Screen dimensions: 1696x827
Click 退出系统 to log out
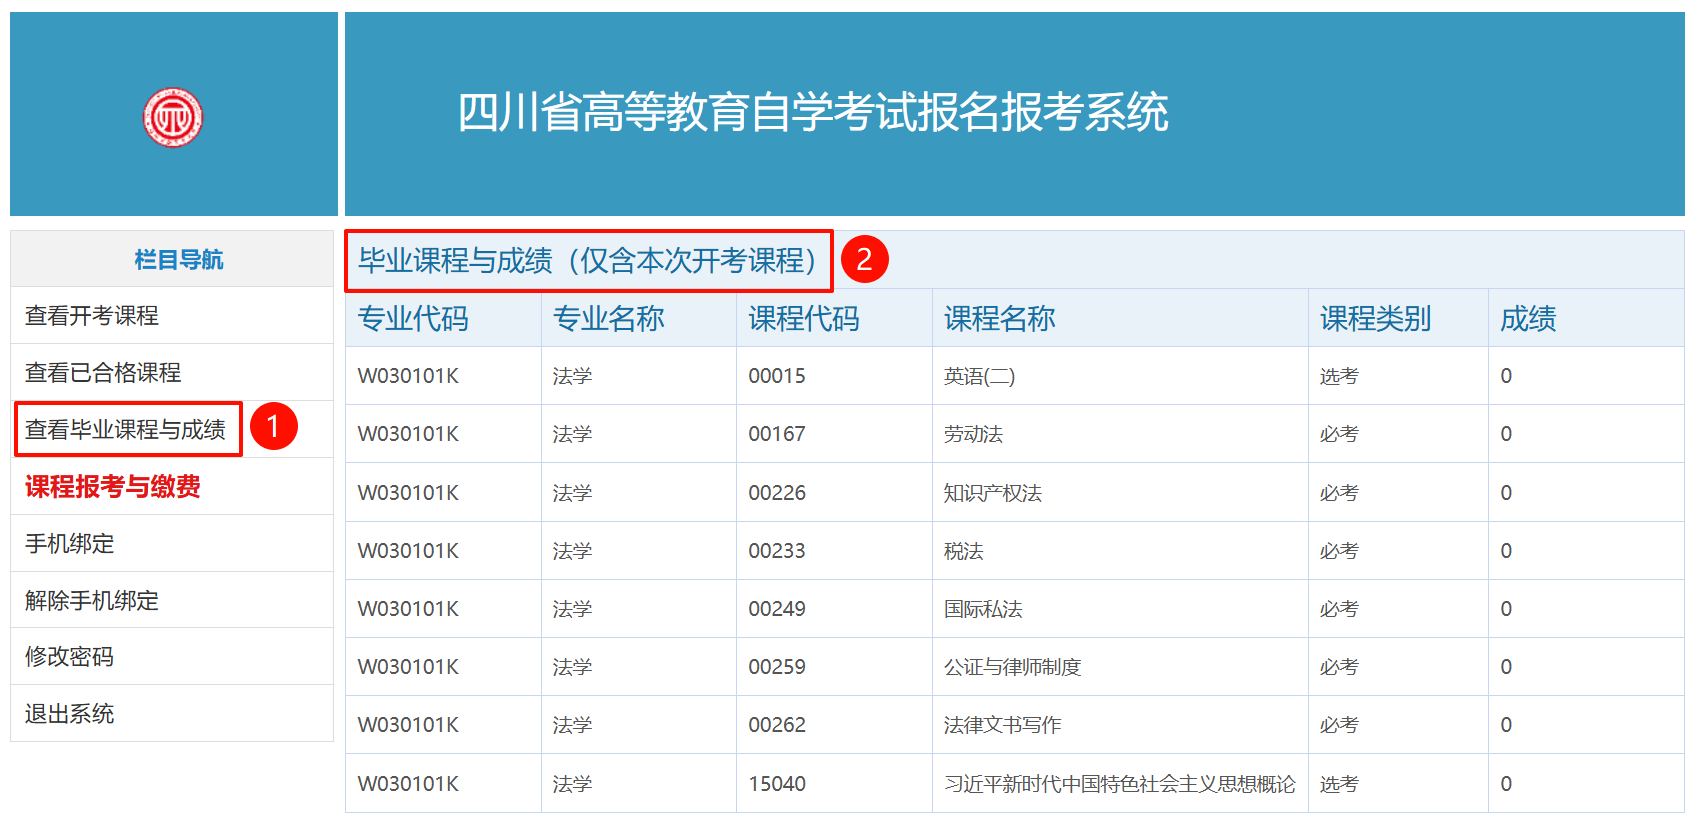pos(70,714)
